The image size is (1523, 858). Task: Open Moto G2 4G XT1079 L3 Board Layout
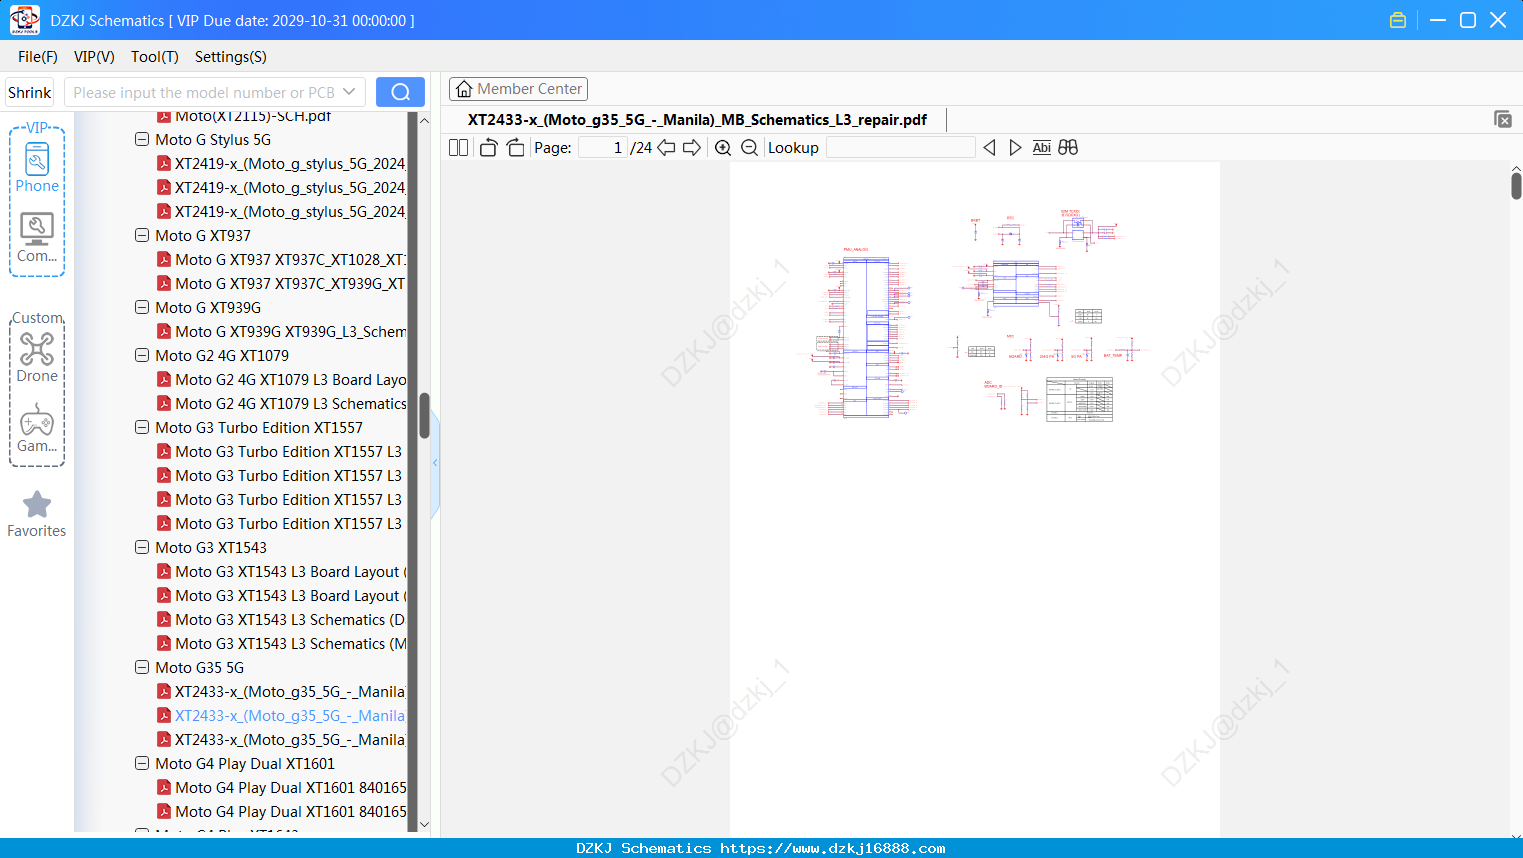282,380
